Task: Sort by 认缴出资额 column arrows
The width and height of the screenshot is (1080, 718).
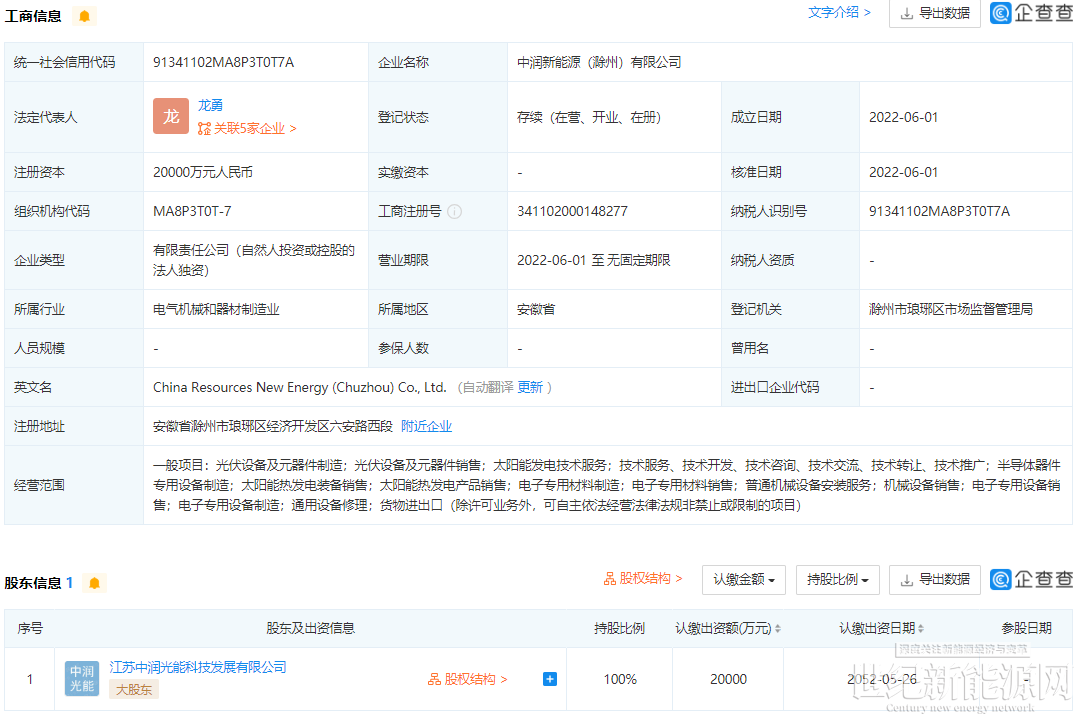Action: tap(778, 629)
